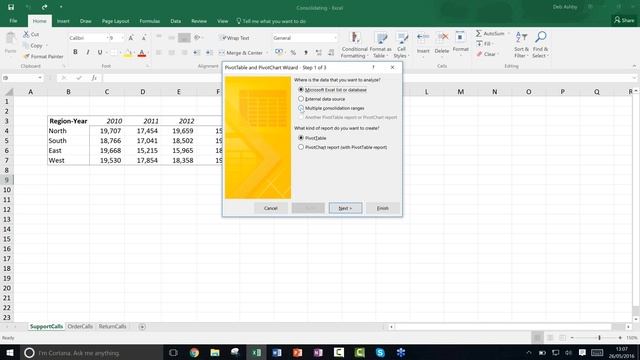The image size is (640, 360).
Task: Click the Share button
Action: [x=624, y=20]
